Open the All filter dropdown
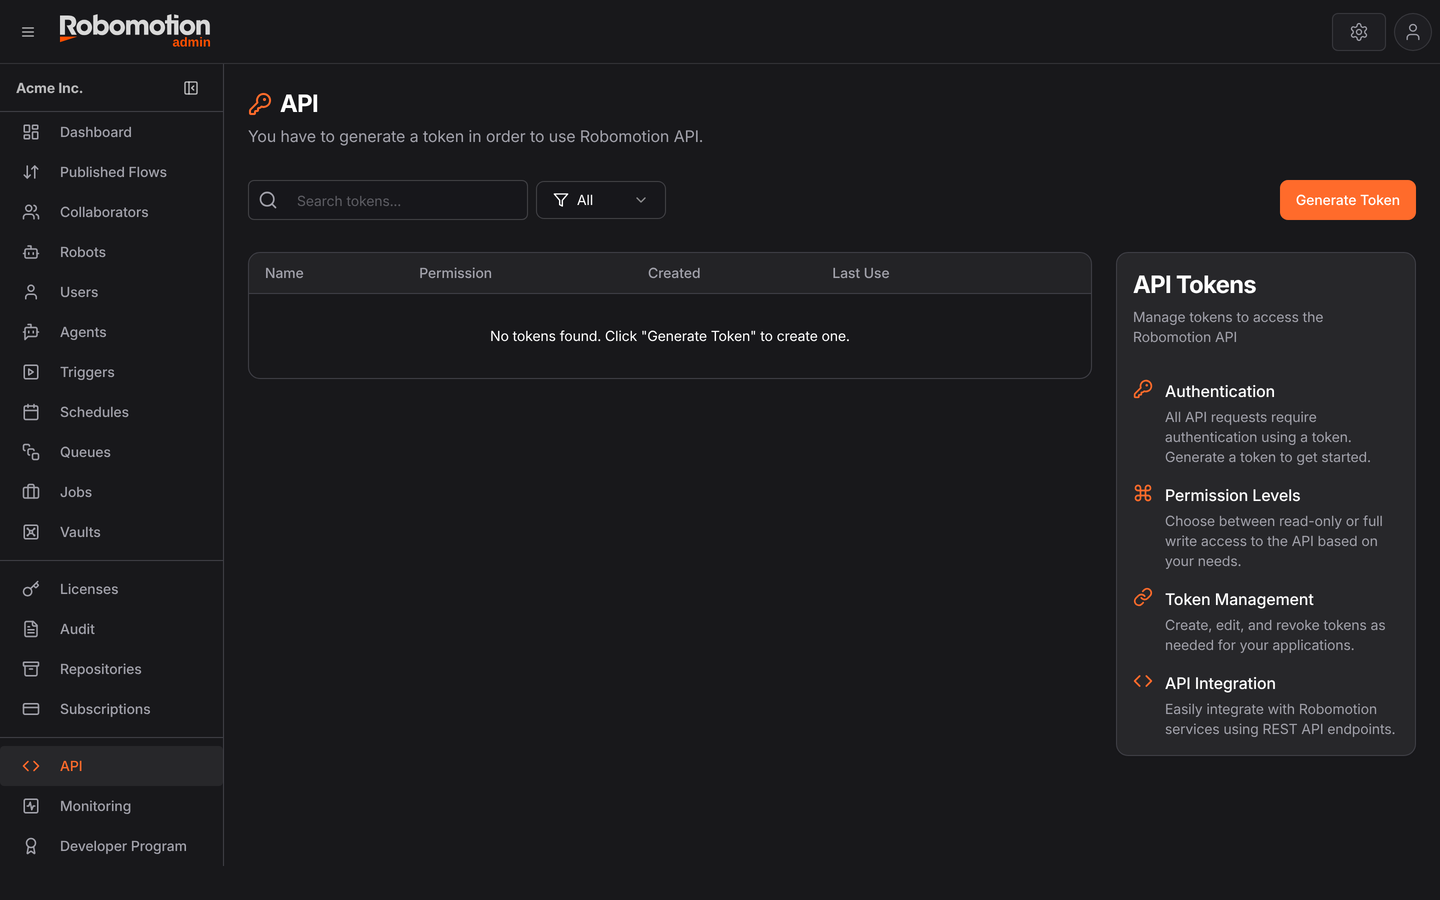Screen dimensions: 1440x900 point(601,200)
